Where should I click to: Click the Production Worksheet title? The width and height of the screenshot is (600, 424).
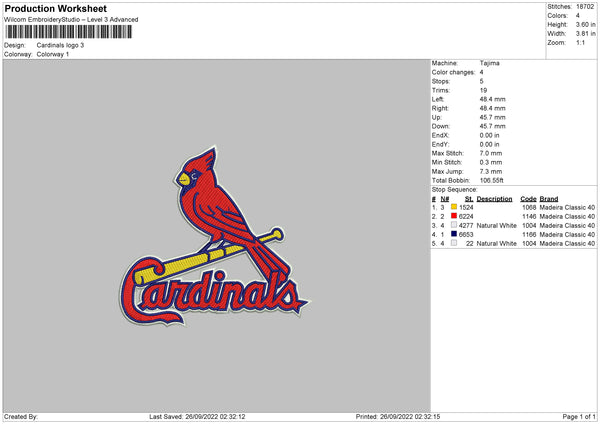pos(55,8)
